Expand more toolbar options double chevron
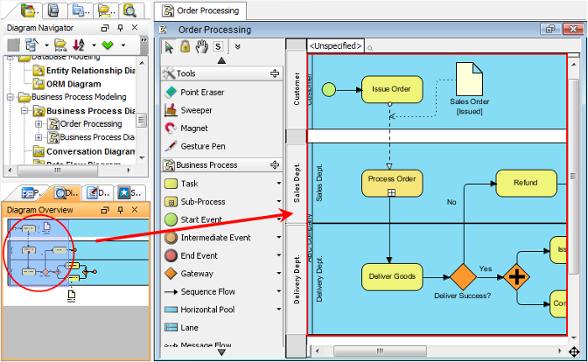 (x=237, y=47)
